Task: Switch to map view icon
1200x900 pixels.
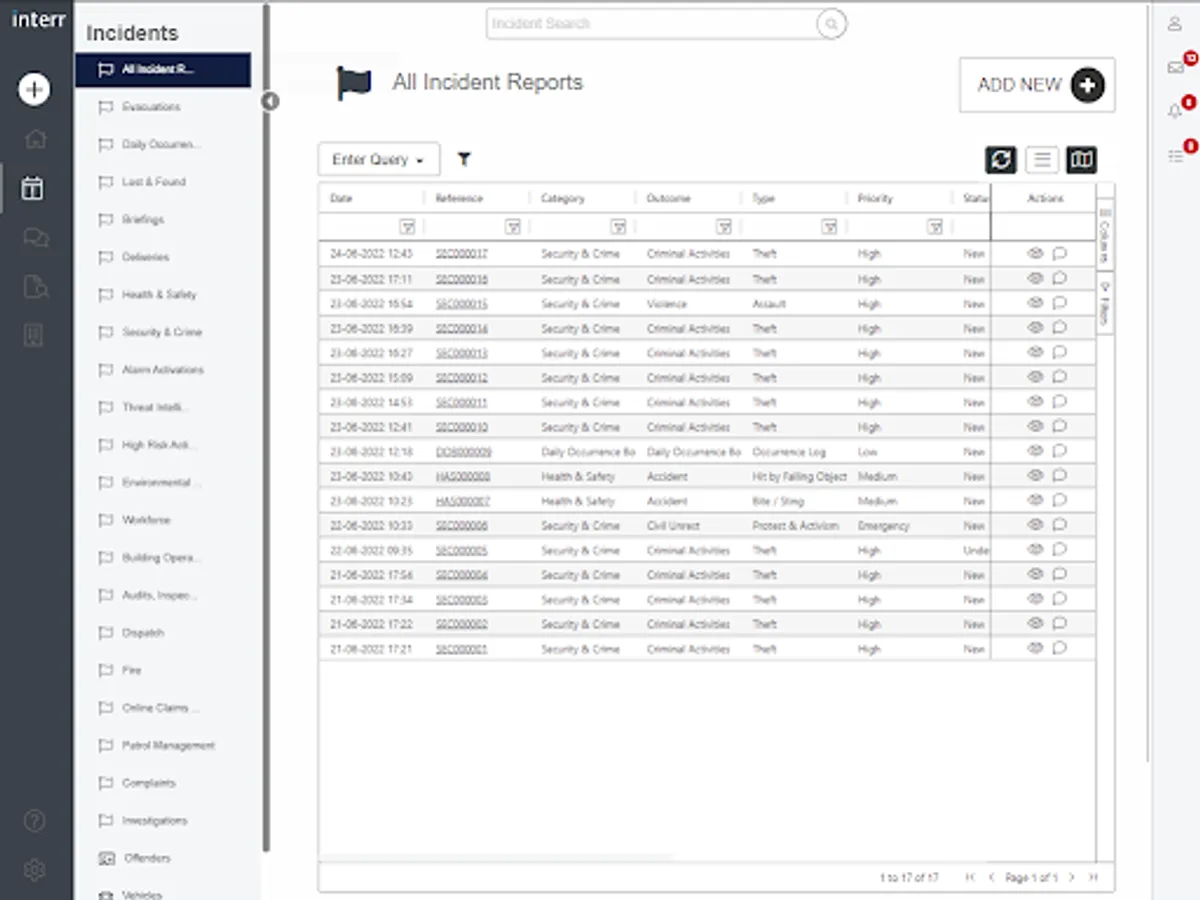Action: click(x=1082, y=159)
